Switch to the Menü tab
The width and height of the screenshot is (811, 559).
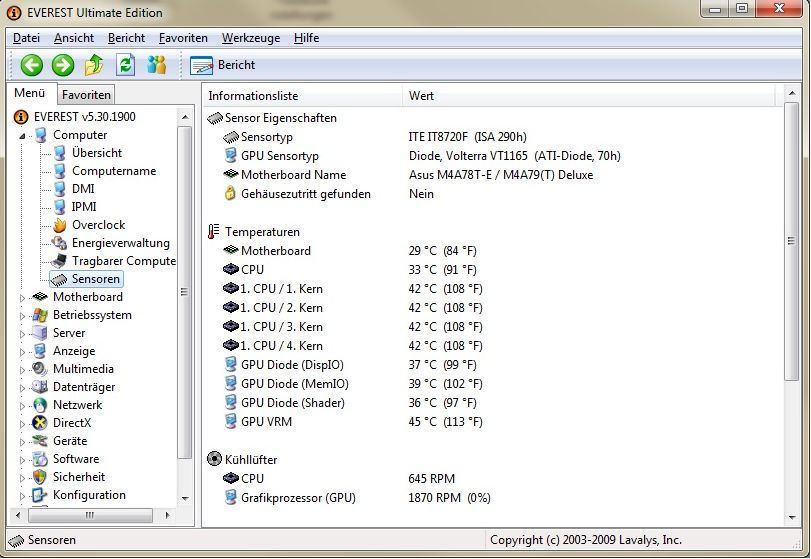tap(29, 93)
